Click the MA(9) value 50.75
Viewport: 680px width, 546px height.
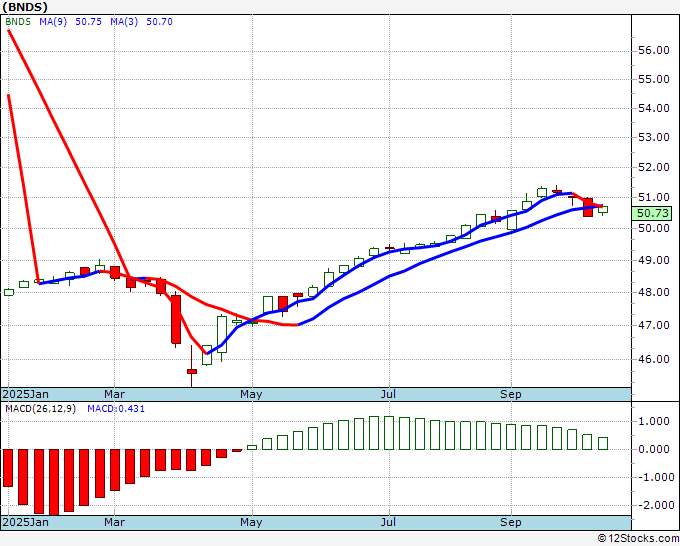(x=88, y=22)
